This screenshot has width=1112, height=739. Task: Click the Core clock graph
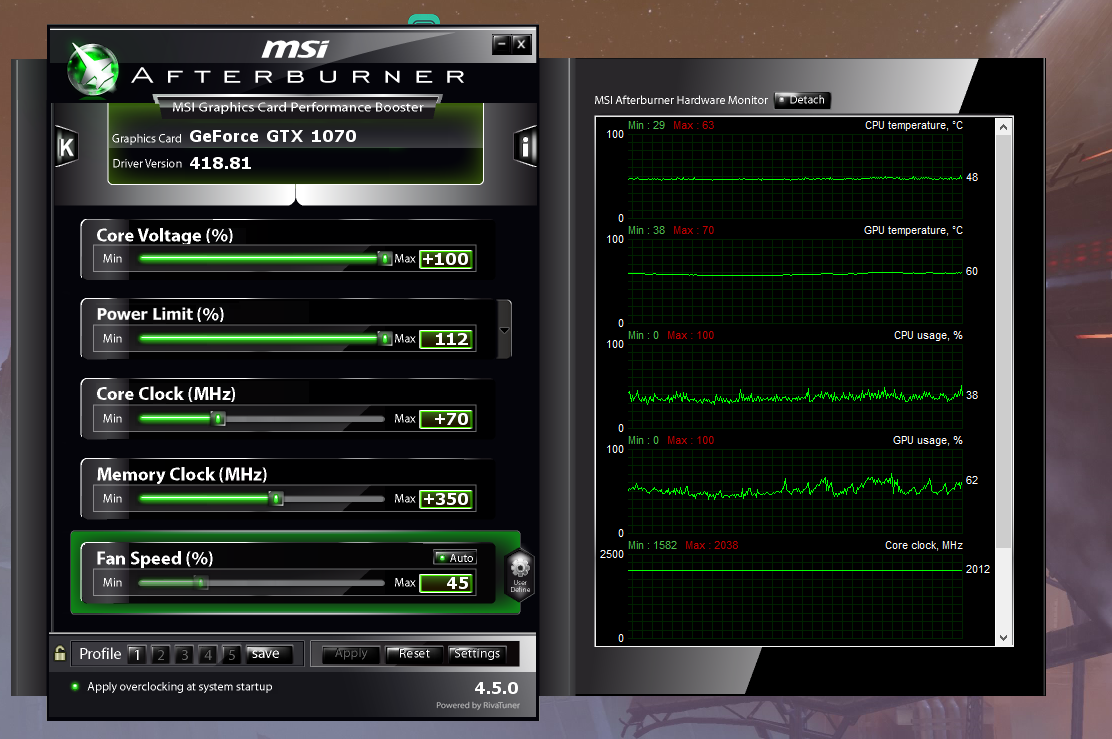794,596
